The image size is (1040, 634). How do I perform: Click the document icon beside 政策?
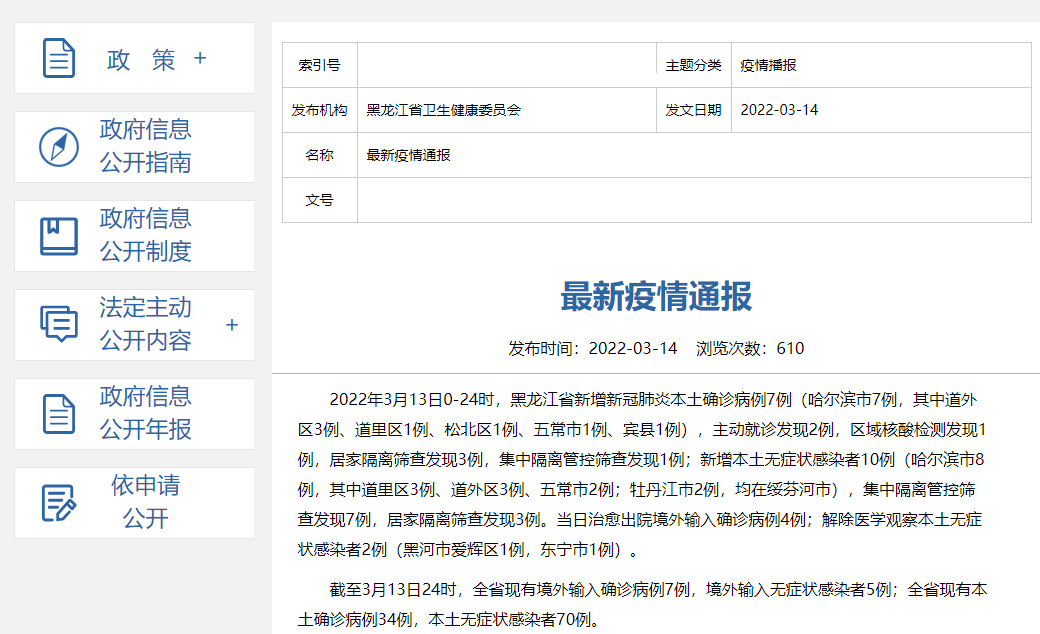59,58
